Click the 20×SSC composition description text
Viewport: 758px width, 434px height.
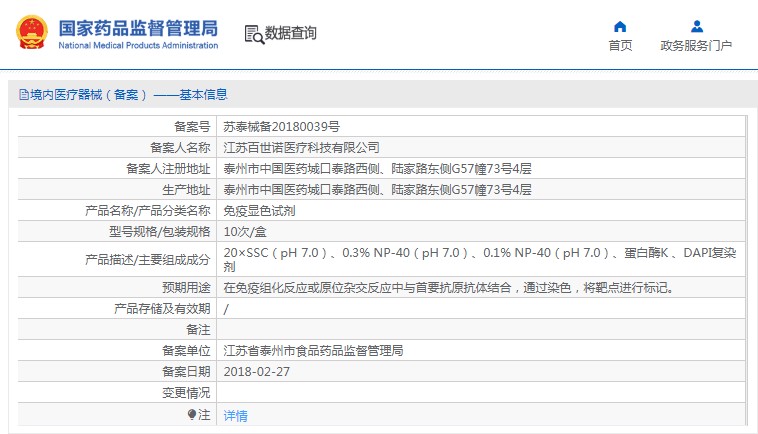480,259
